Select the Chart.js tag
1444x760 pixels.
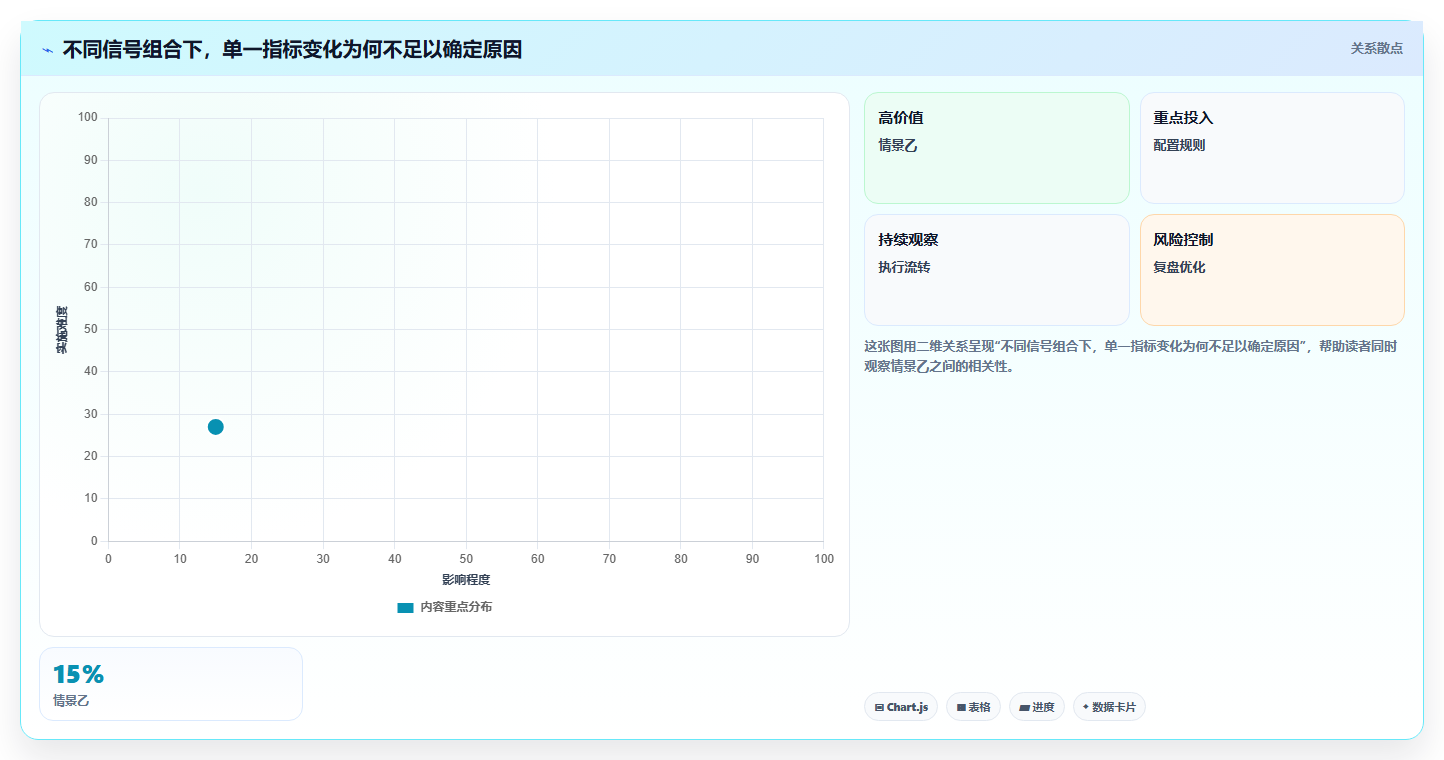[901, 707]
